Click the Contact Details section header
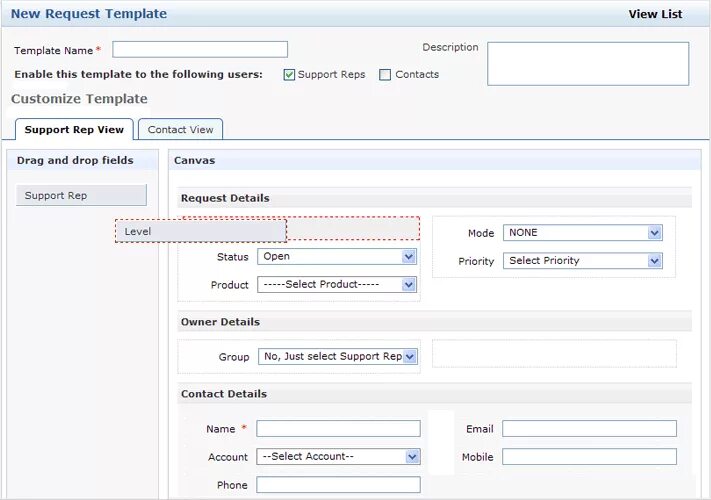The image size is (711, 500). click(434, 393)
